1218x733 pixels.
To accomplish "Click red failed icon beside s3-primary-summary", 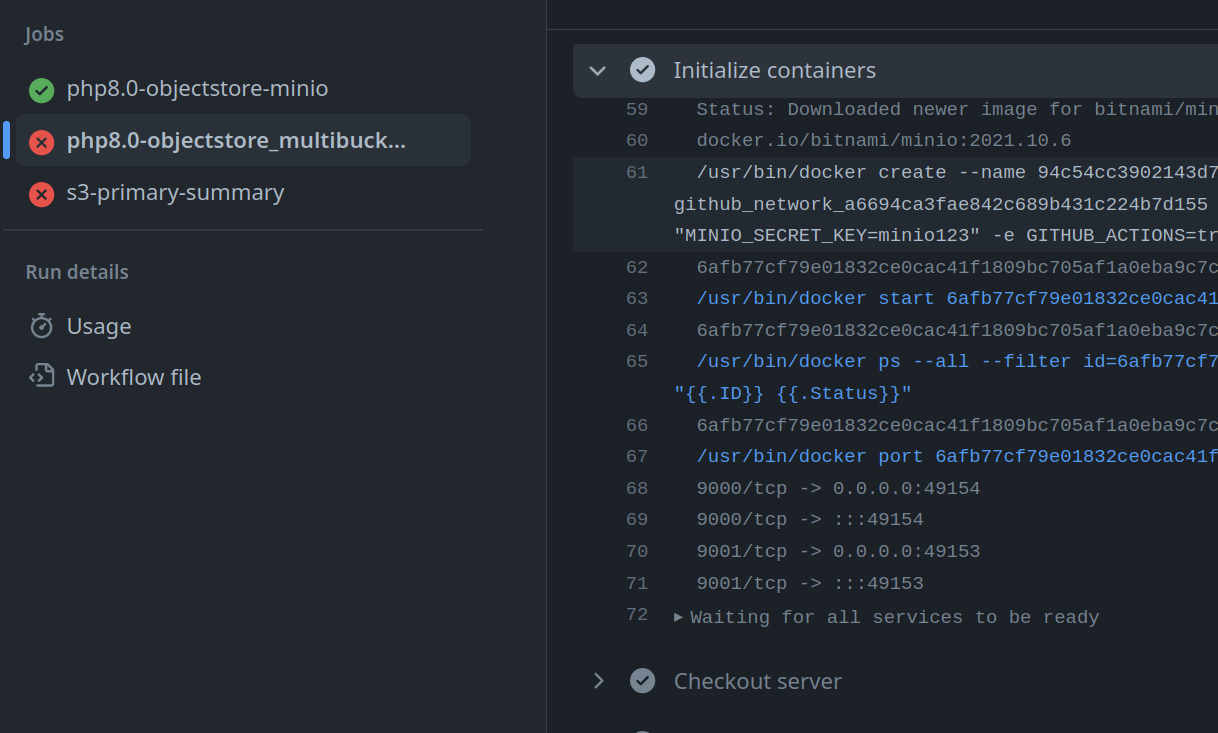I will click(x=41, y=193).
